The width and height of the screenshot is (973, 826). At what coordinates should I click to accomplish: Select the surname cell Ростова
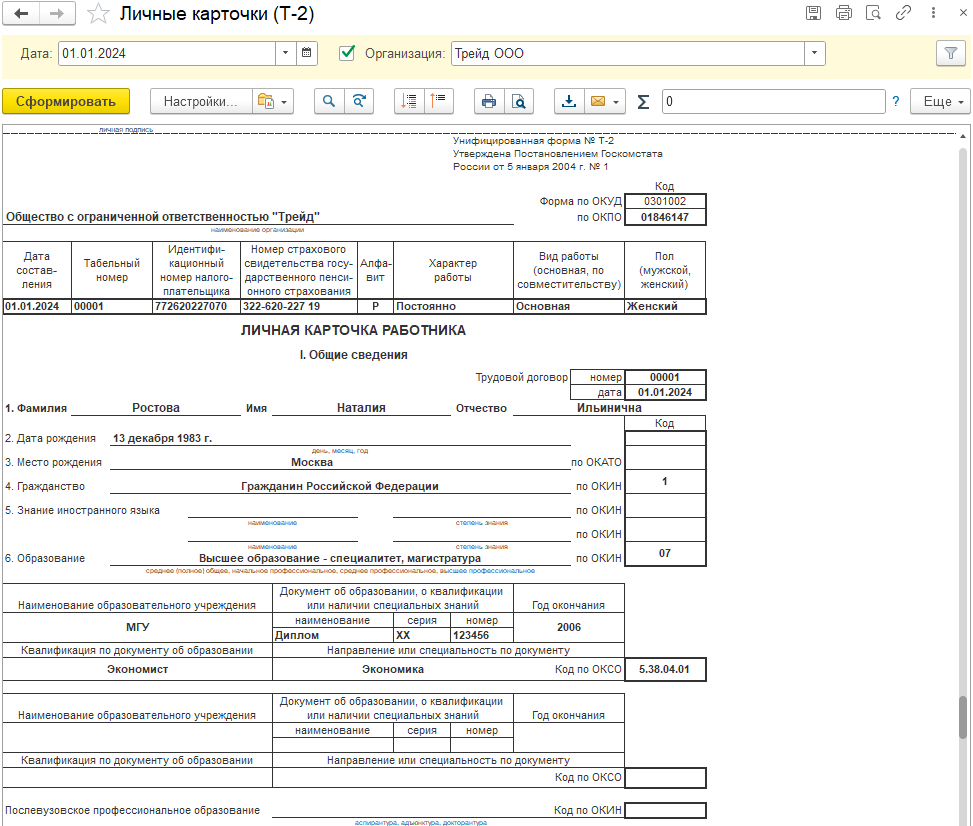pyautogui.click(x=156, y=408)
